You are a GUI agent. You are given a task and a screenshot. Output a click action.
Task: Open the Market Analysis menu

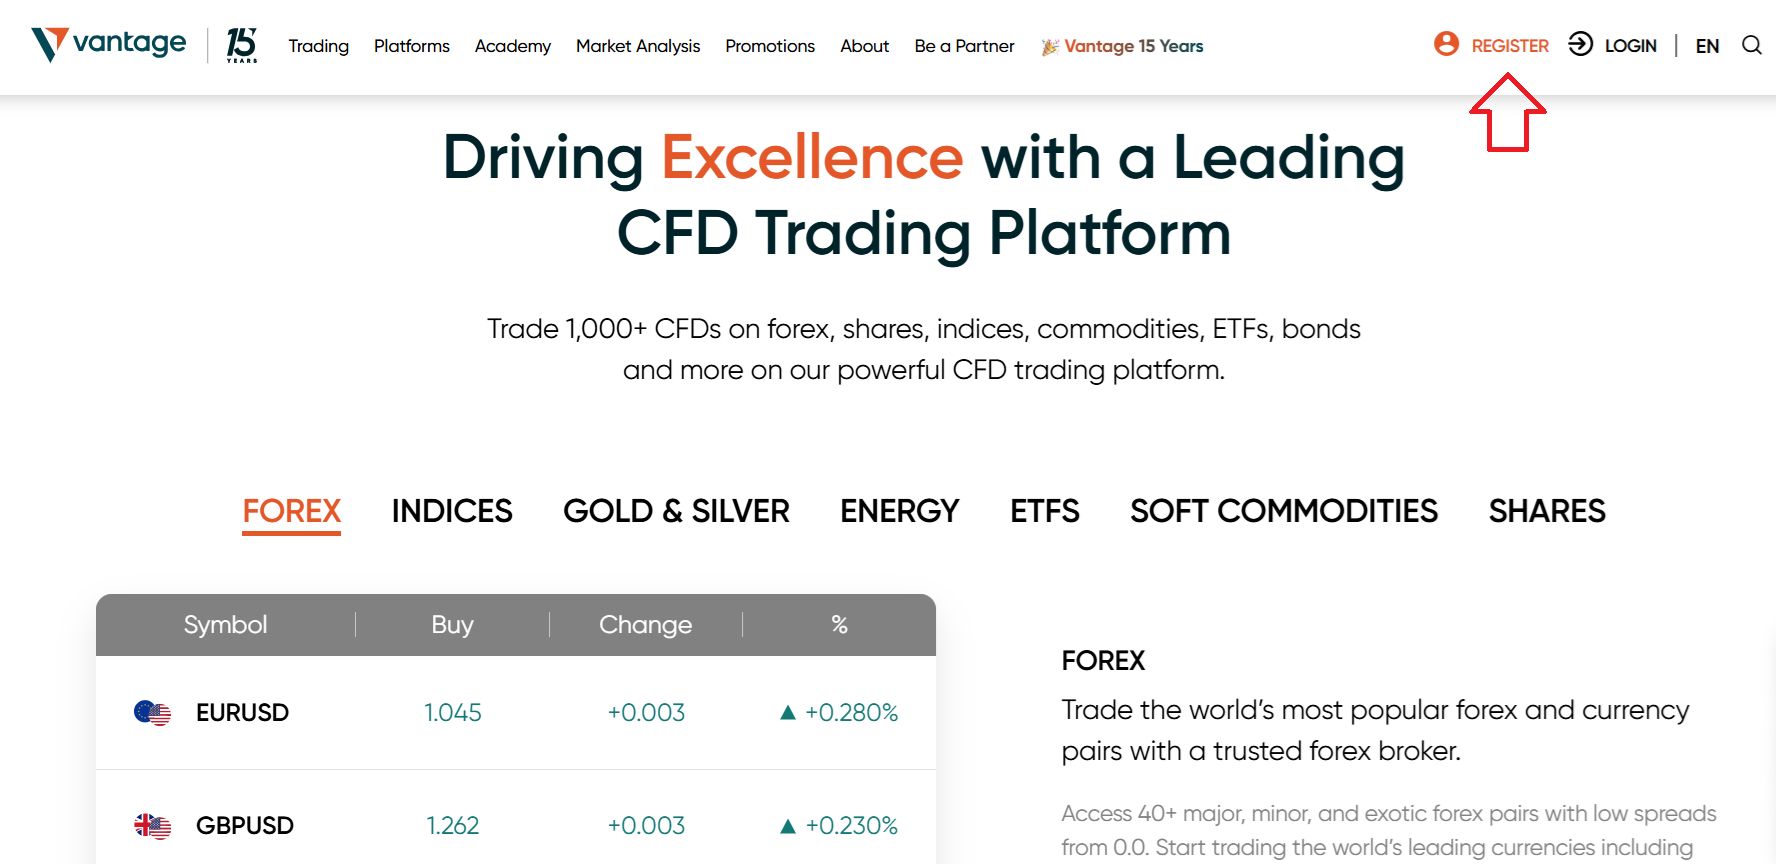[638, 45]
